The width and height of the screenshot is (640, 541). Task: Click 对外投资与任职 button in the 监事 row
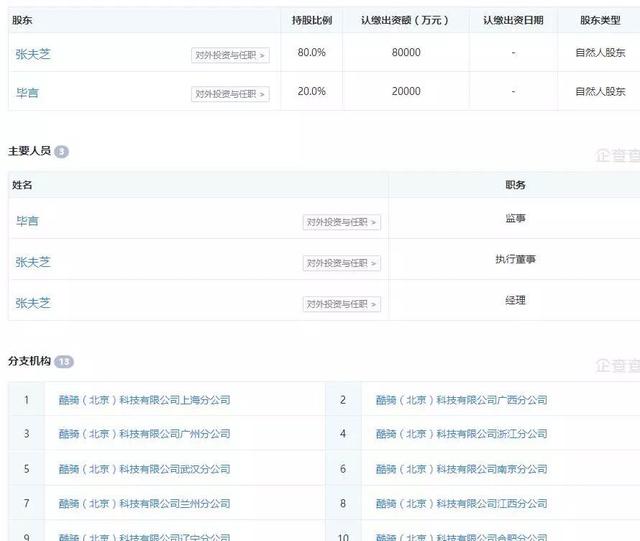click(x=342, y=222)
